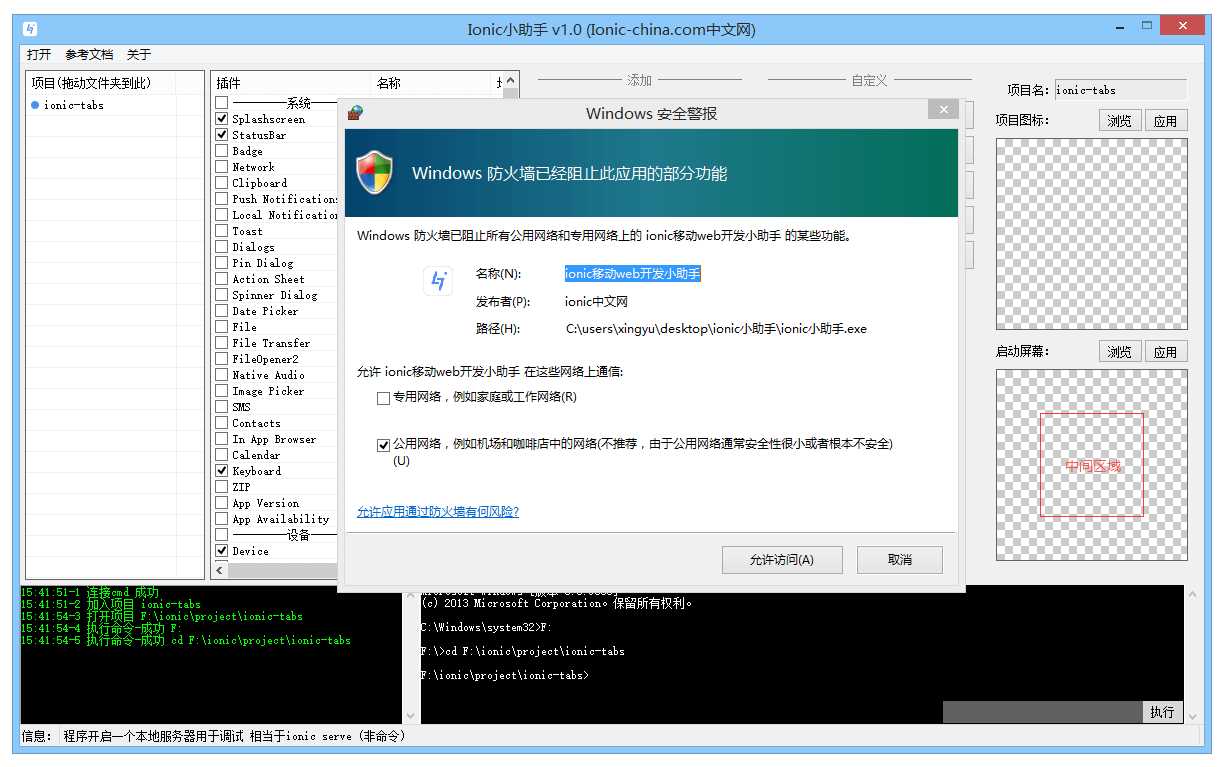Click plugin list scroll left arrow
The image size is (1229, 767).
point(220,571)
